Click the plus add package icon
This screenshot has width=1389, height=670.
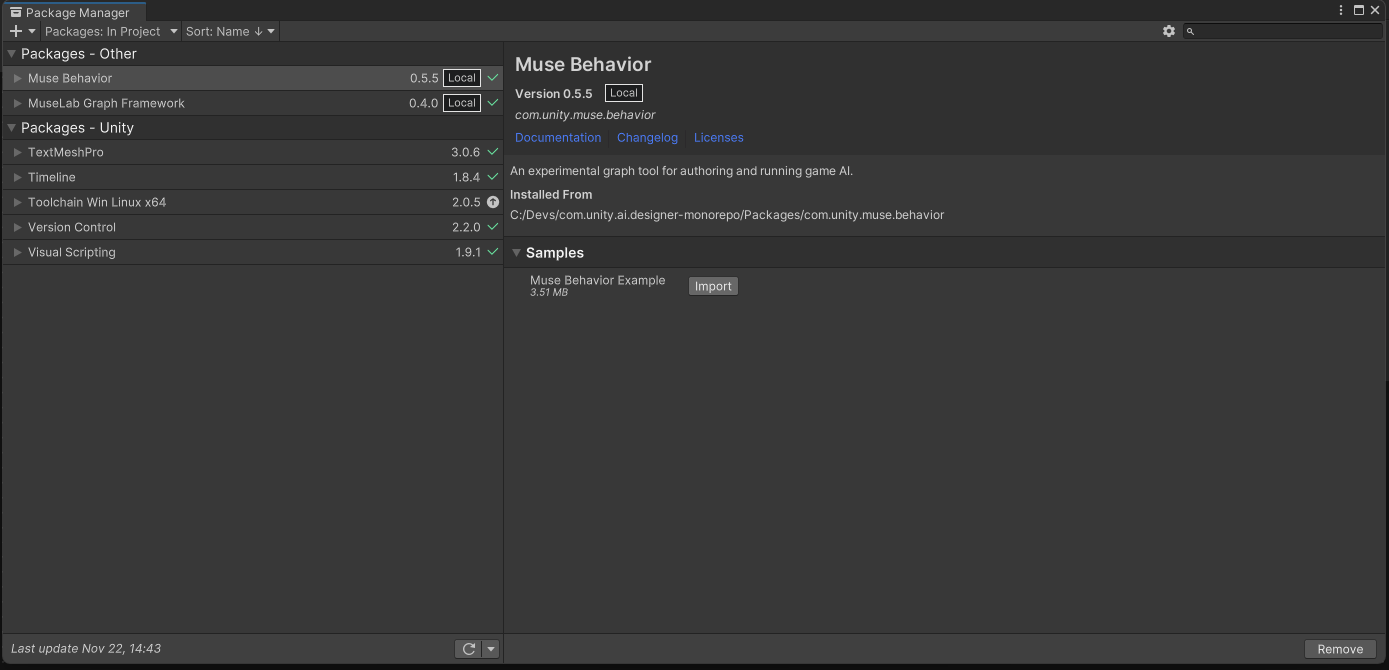[x=15, y=31]
